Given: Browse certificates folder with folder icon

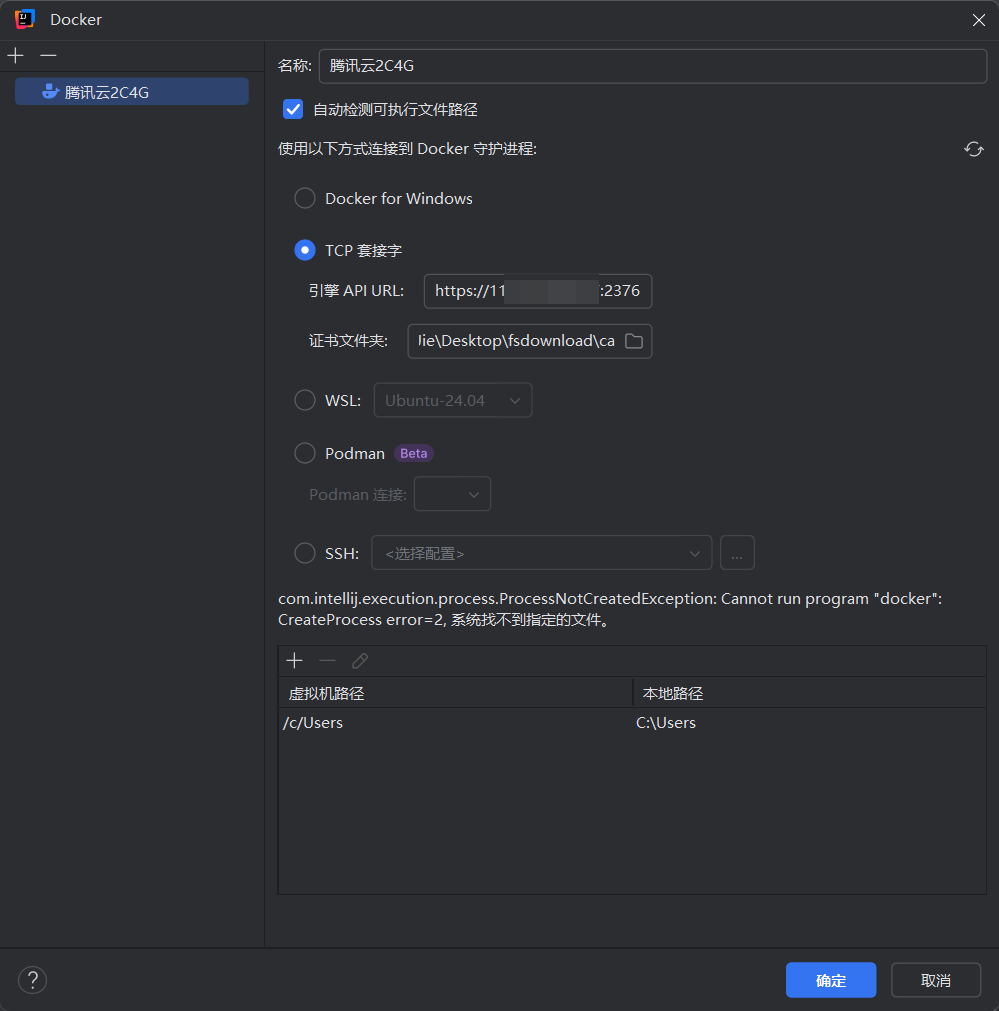Looking at the screenshot, I should 634,341.
